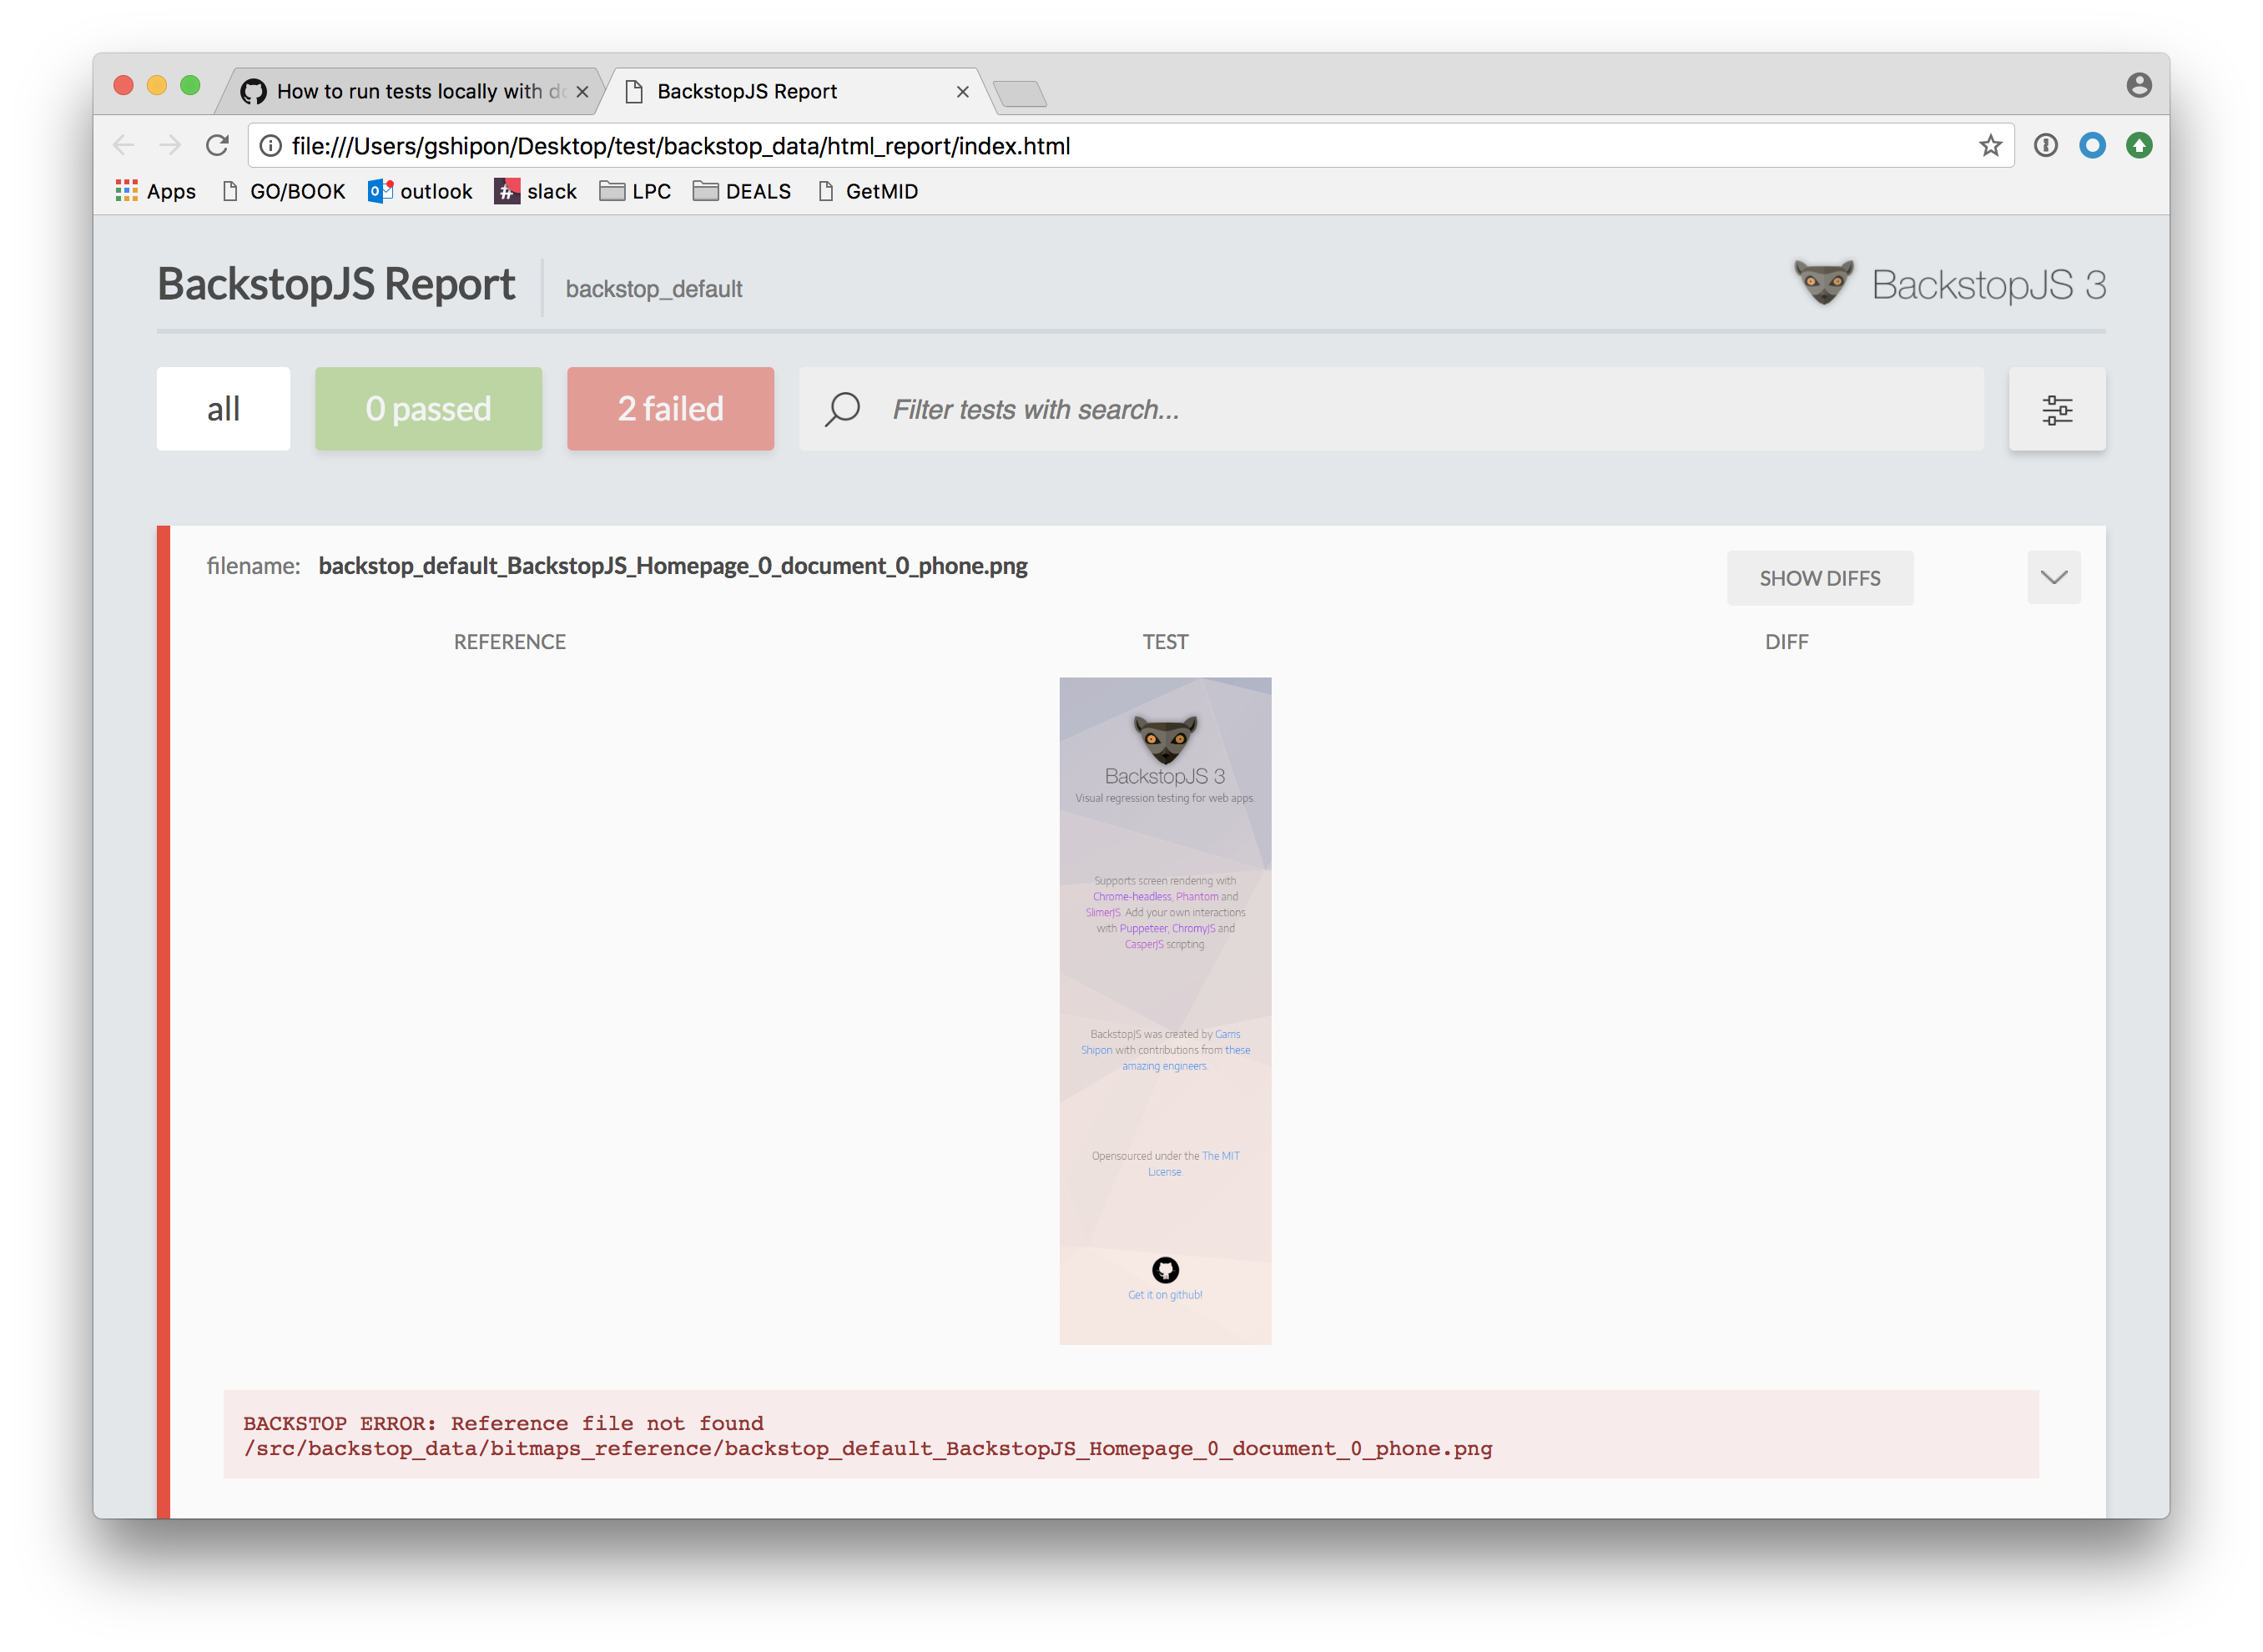Bookmark the page with the star icon
This screenshot has width=2263, height=1652.
tap(1990, 145)
